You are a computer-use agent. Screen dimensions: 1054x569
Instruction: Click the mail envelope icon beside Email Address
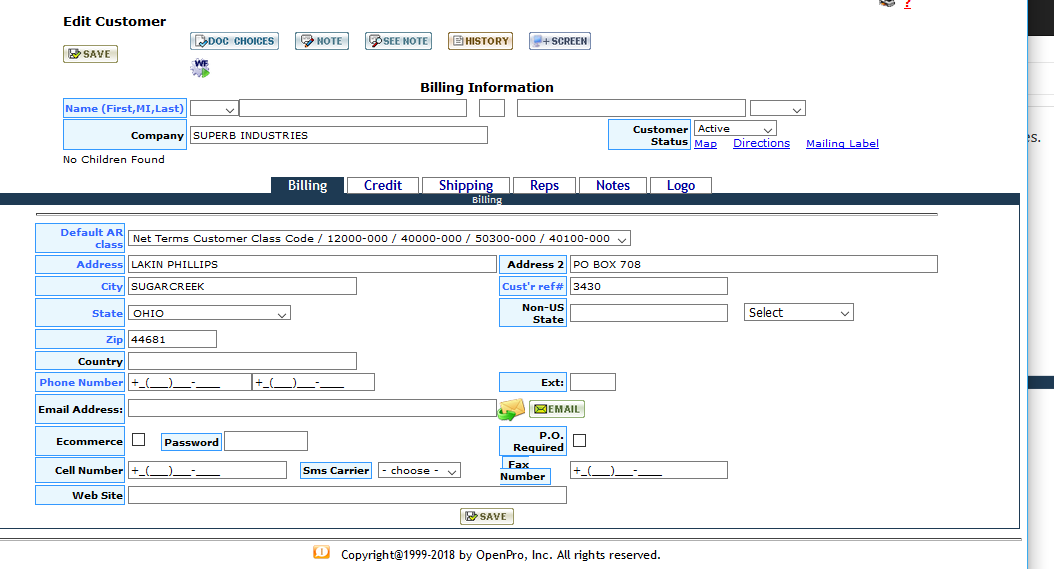[511, 409]
